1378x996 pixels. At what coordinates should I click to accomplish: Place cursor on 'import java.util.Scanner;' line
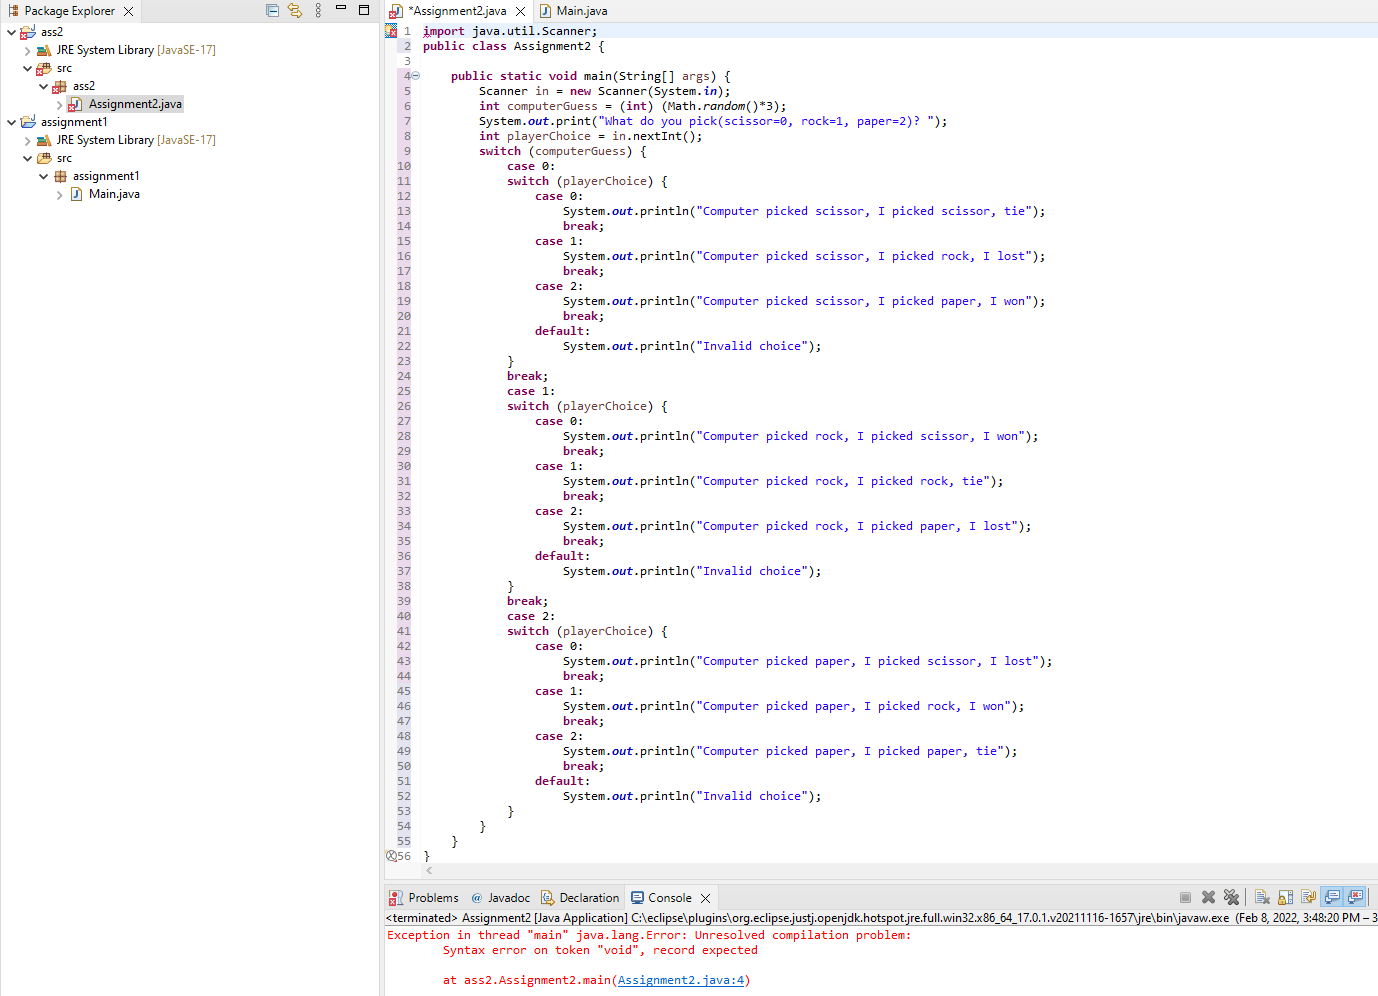click(510, 31)
